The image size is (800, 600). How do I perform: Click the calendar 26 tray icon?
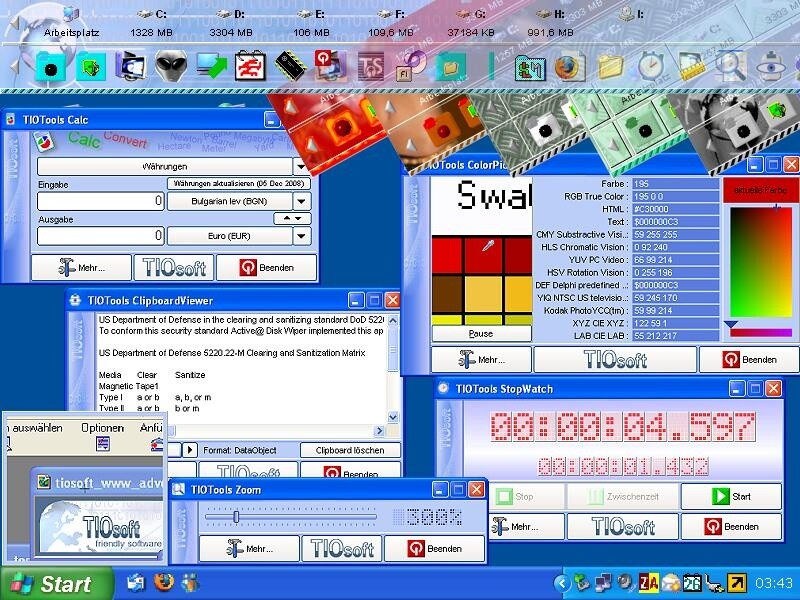pyautogui.click(x=692, y=583)
